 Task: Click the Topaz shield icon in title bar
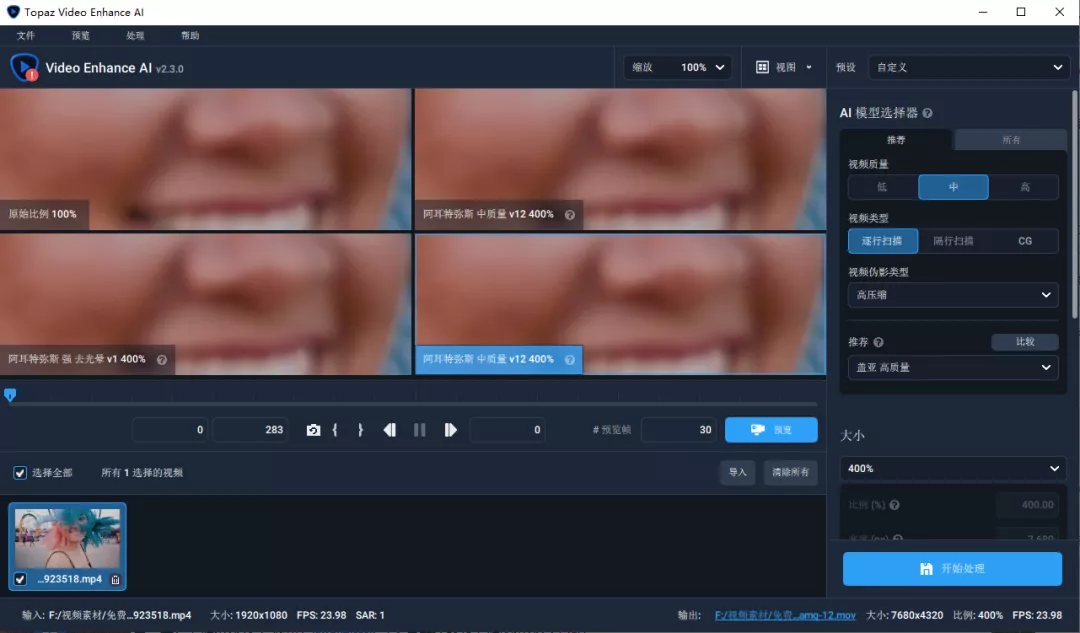(13, 12)
